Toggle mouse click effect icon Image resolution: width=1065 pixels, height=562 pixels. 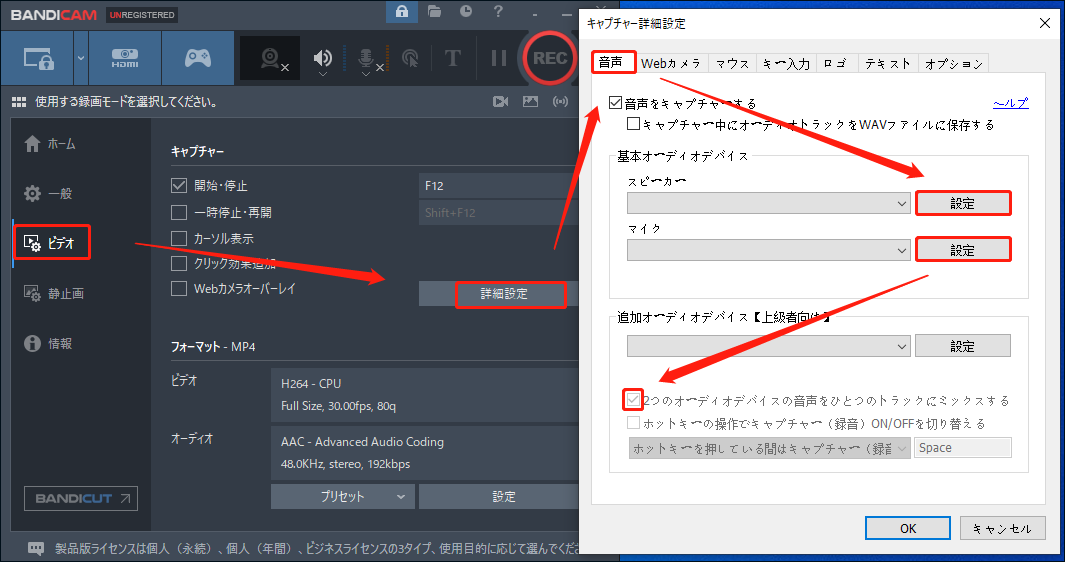coord(410,59)
